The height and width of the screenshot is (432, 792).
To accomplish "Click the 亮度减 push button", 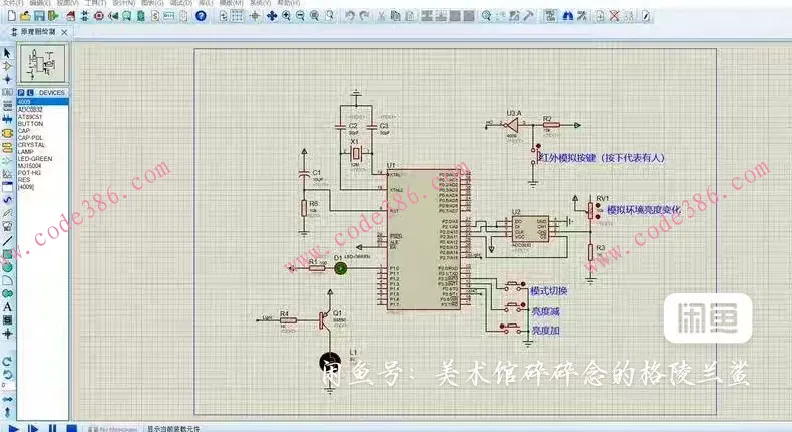I will tap(515, 307).
